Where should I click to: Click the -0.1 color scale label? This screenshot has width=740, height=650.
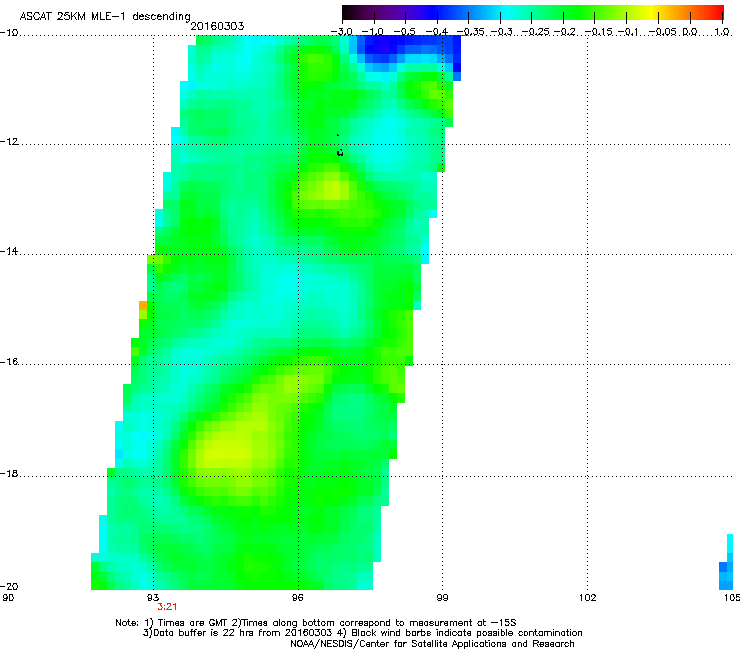click(x=628, y=32)
